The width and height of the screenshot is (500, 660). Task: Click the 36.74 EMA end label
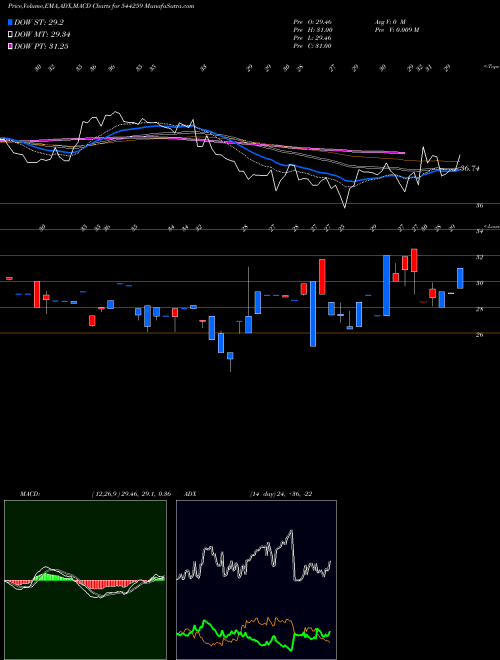pos(470,168)
